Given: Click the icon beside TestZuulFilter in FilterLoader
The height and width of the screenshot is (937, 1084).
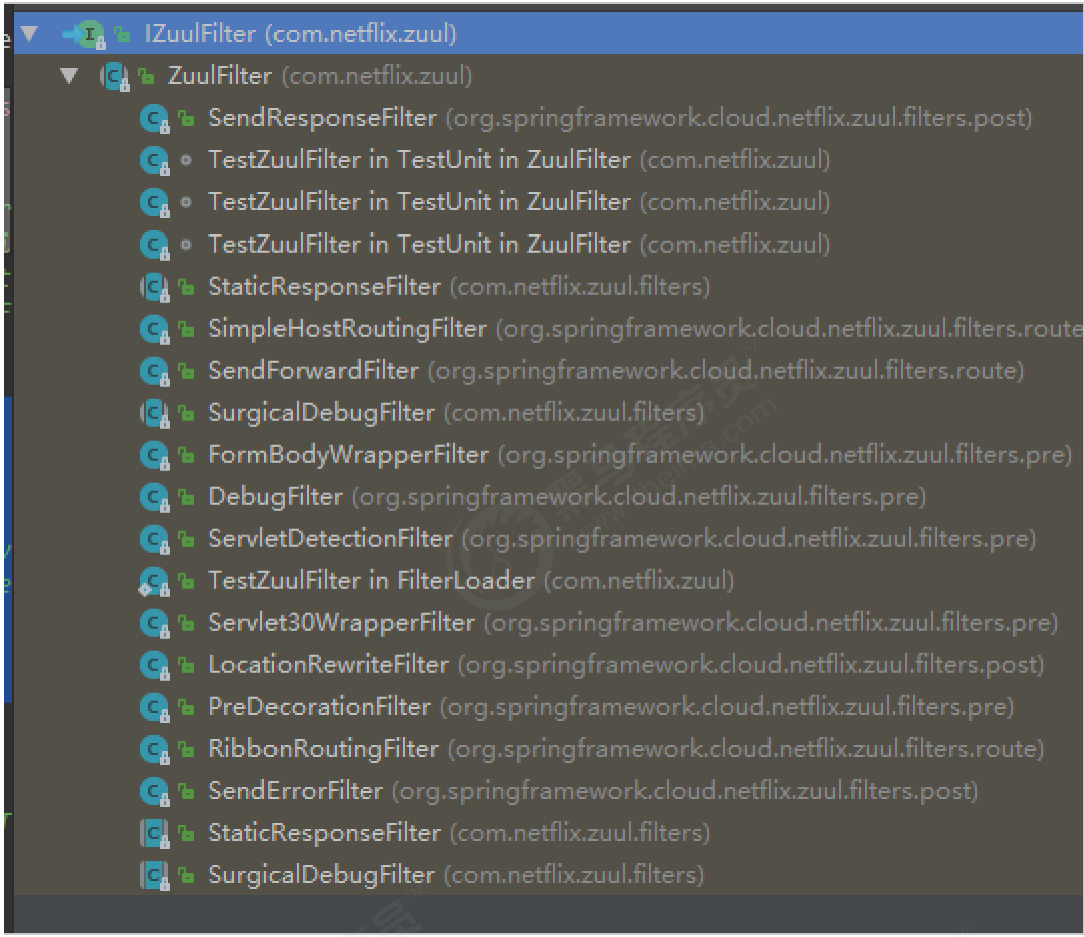Looking at the screenshot, I should point(154,581).
